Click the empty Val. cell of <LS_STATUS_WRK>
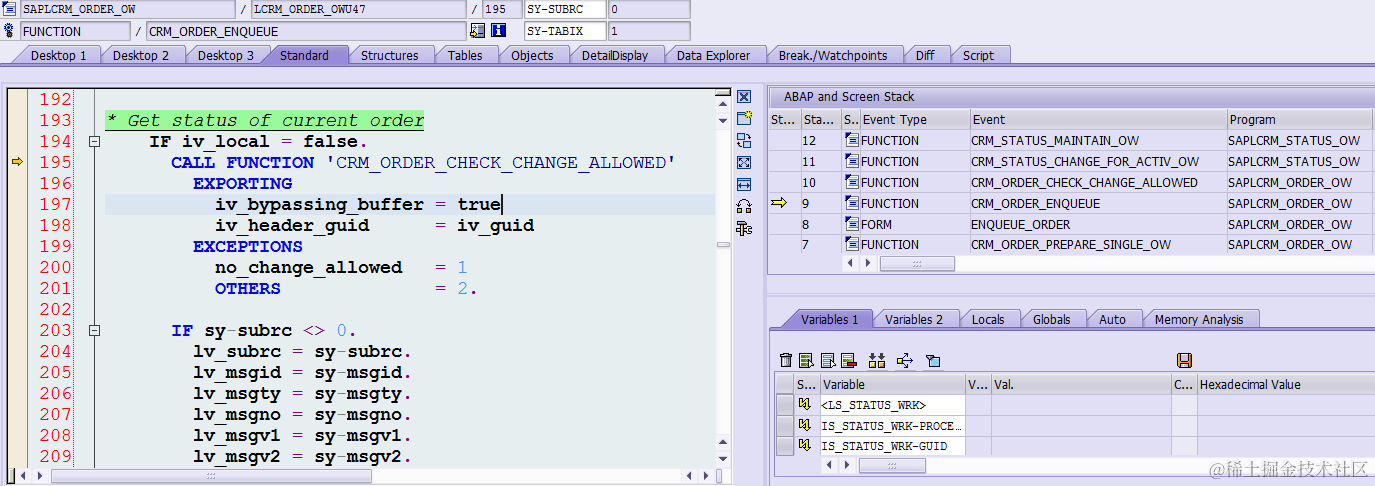Image resolution: width=1375 pixels, height=486 pixels. pos(1080,405)
